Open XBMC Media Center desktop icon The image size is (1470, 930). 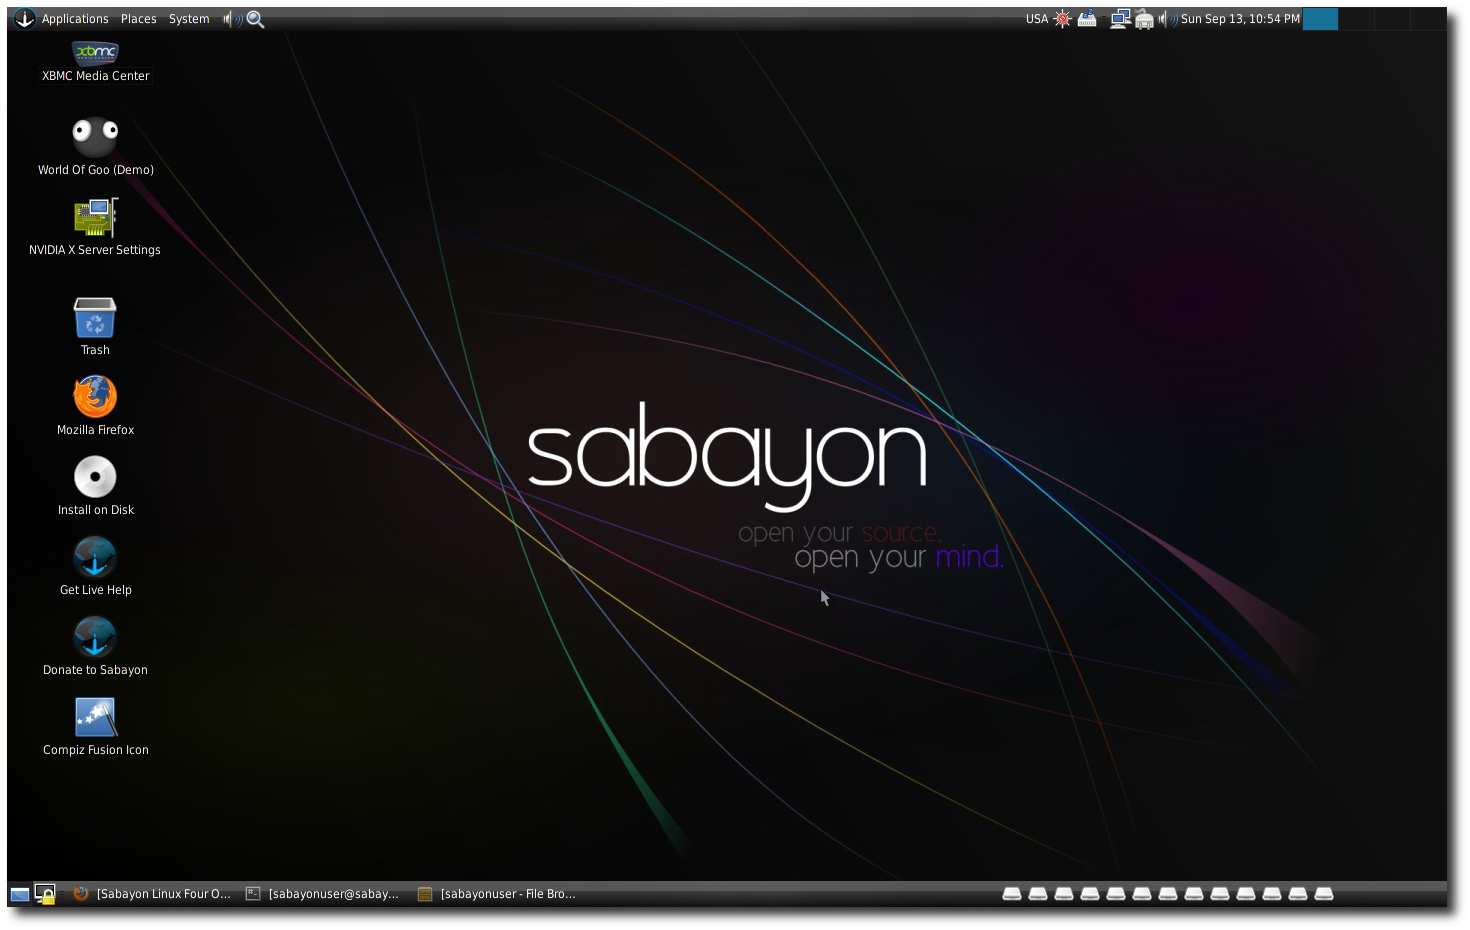pyautogui.click(x=95, y=61)
